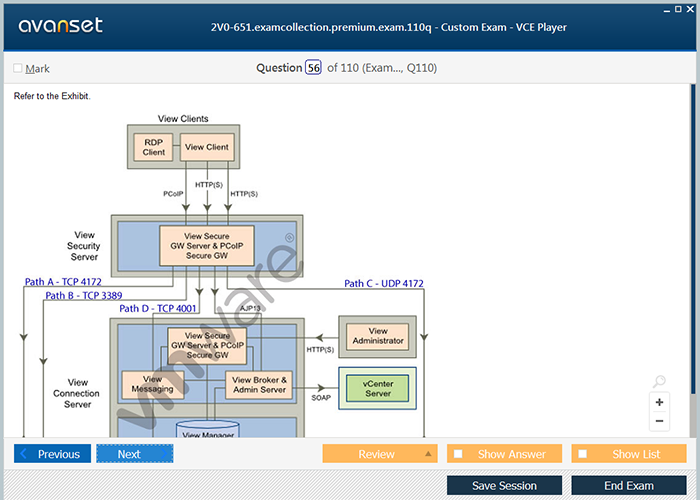The height and width of the screenshot is (500, 700).
Task: Edit the question number 56 field
Action: (x=313, y=68)
